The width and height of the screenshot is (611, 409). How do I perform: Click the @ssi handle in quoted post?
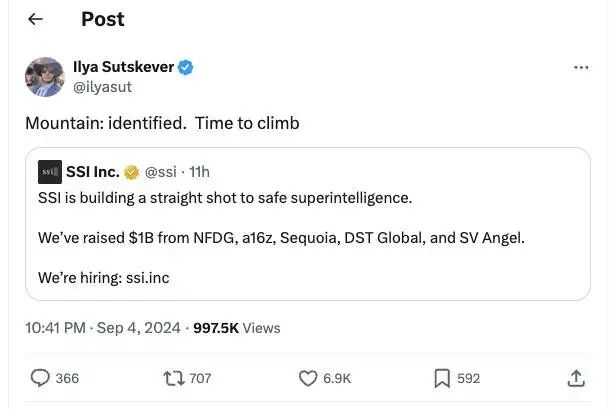point(162,171)
